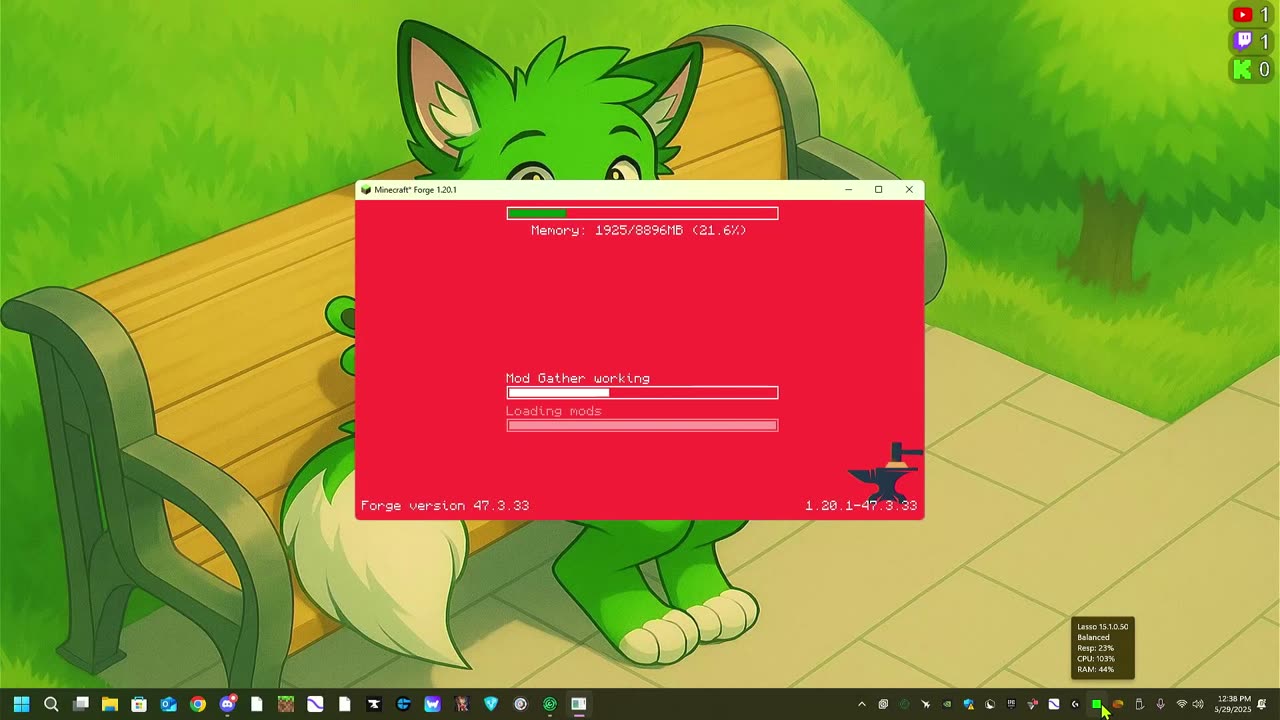1280x720 pixels.
Task: Open Discord with notification badge
Action: (x=228, y=703)
